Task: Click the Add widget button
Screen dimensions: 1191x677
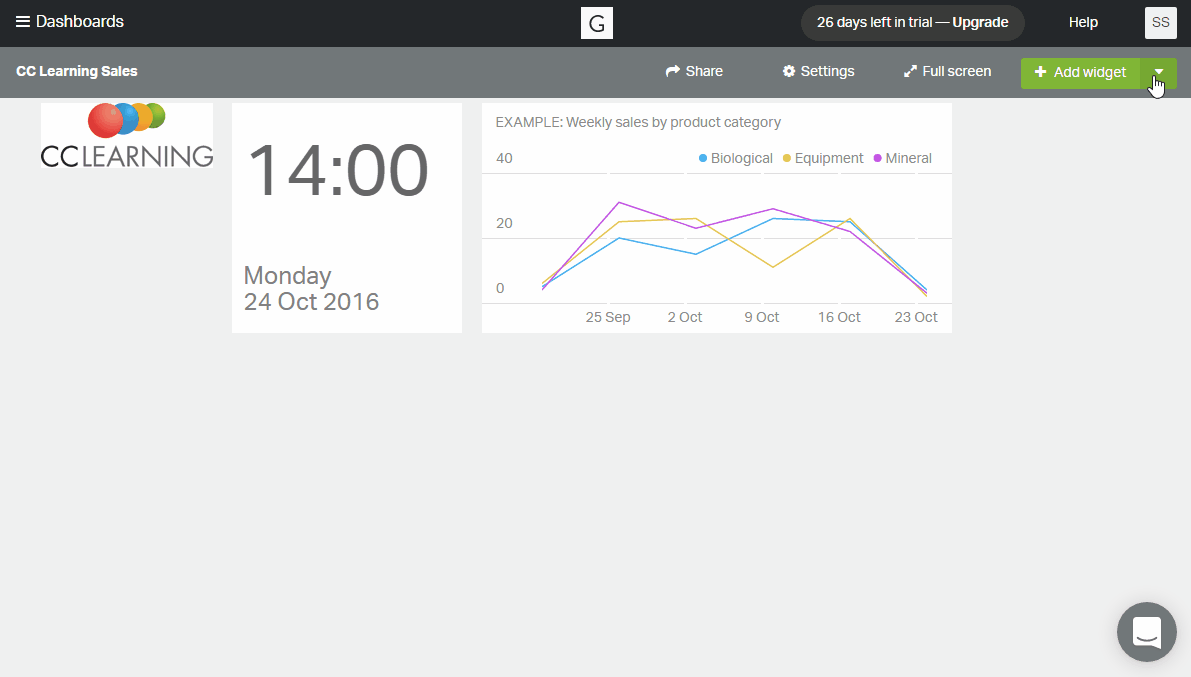Action: click(1080, 72)
